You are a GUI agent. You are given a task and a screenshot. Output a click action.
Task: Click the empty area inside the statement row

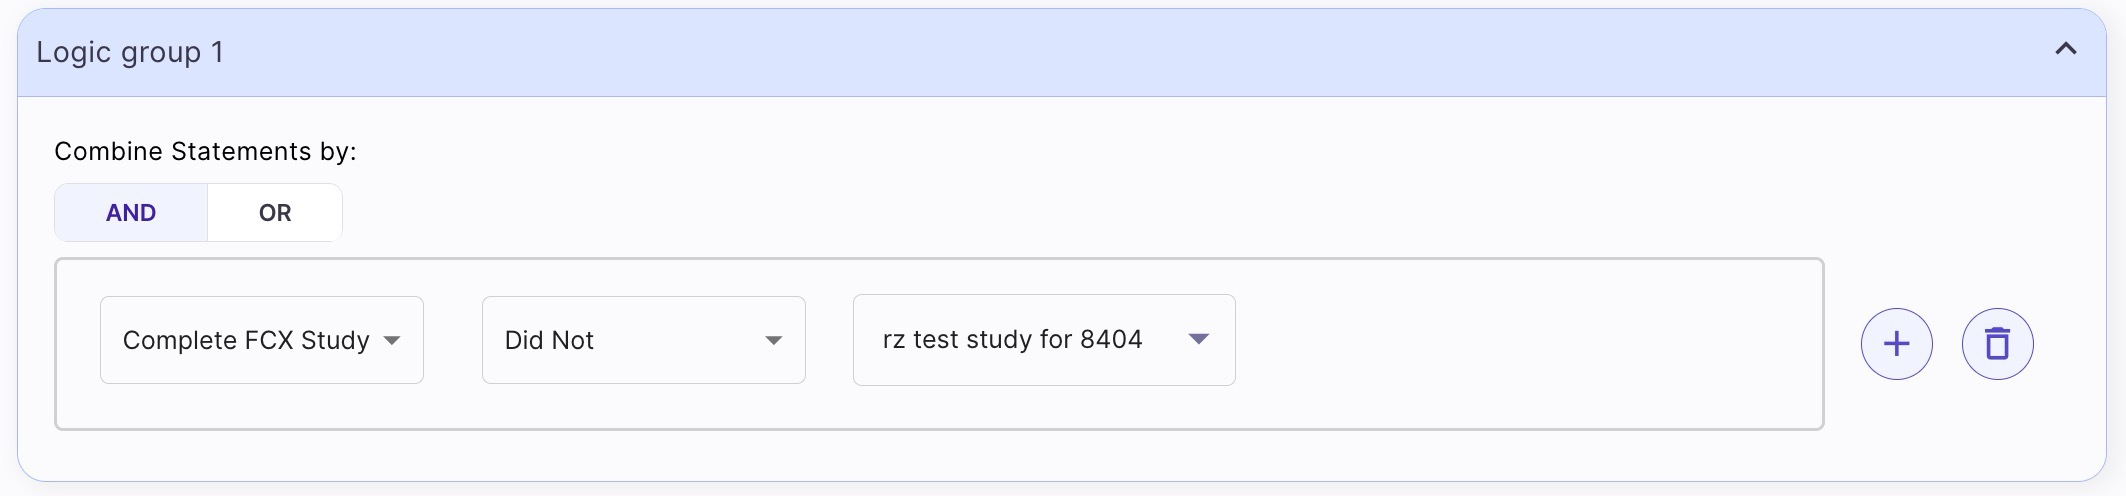point(1530,344)
